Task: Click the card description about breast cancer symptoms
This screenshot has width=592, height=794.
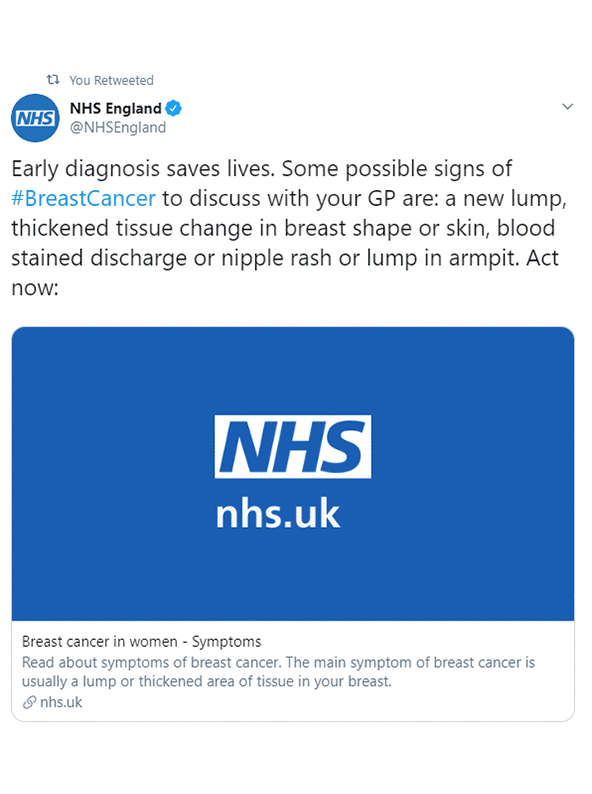Action: (278, 671)
